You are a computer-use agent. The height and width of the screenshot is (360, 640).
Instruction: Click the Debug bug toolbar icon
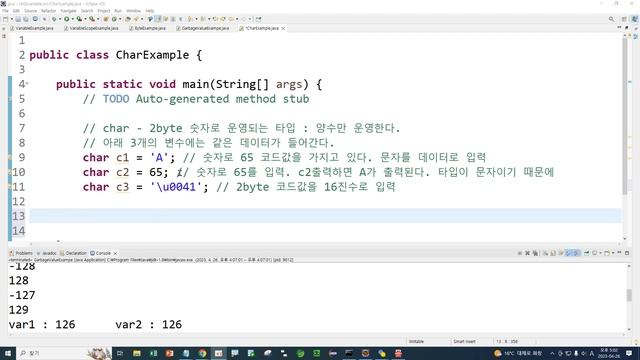pyautogui.click(x=54, y=19)
